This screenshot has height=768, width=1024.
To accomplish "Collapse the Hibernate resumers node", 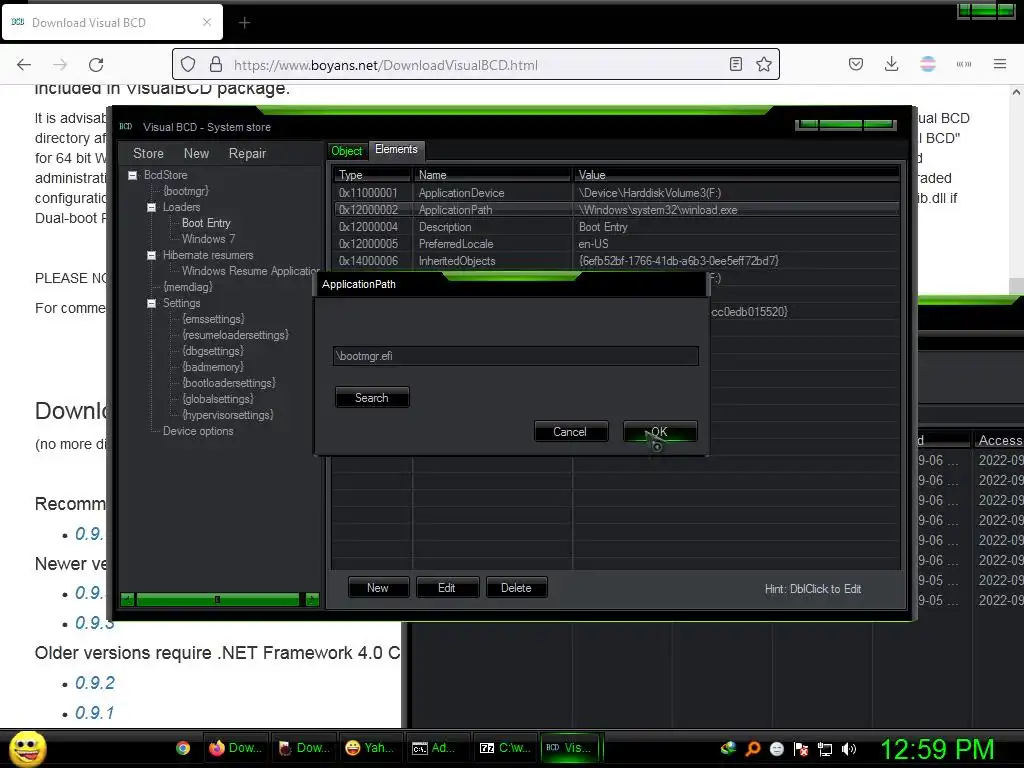I will point(152,255).
